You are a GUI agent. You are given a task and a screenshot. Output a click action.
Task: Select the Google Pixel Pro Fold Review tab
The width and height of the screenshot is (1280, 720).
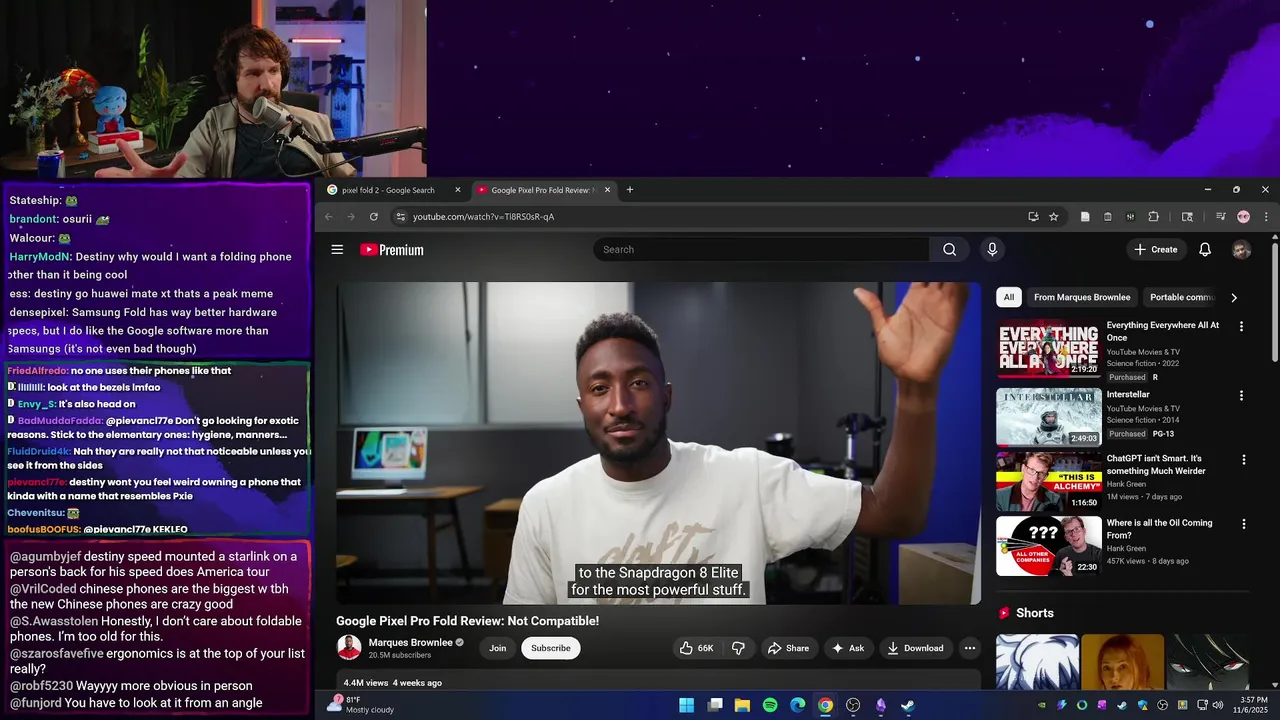(544, 190)
